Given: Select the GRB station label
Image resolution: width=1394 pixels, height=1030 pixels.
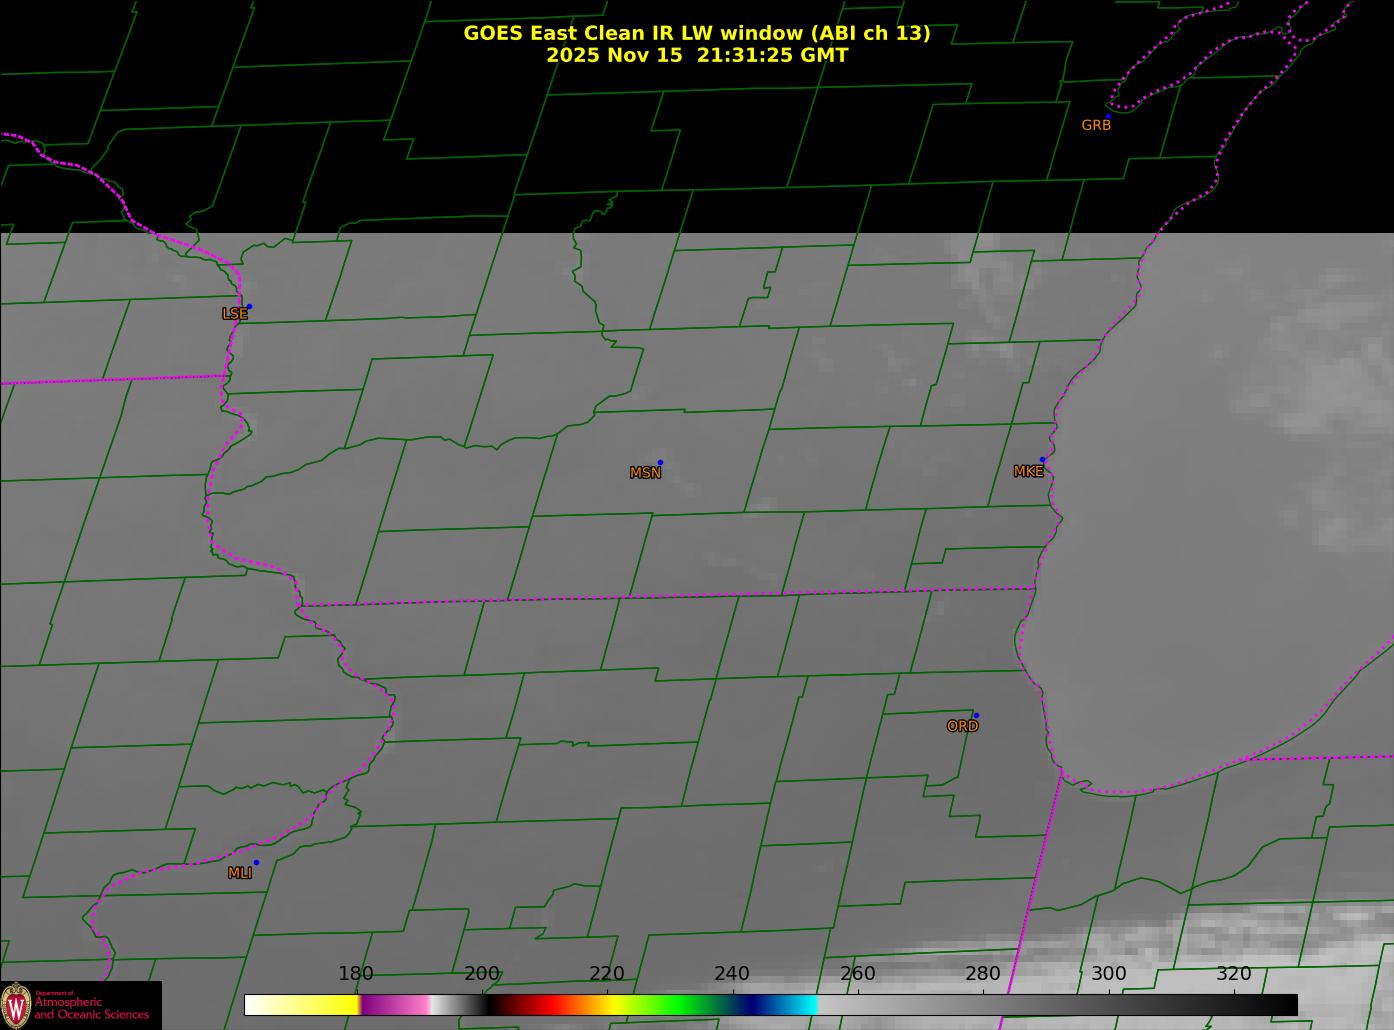Looking at the screenshot, I should pyautogui.click(x=1096, y=126).
